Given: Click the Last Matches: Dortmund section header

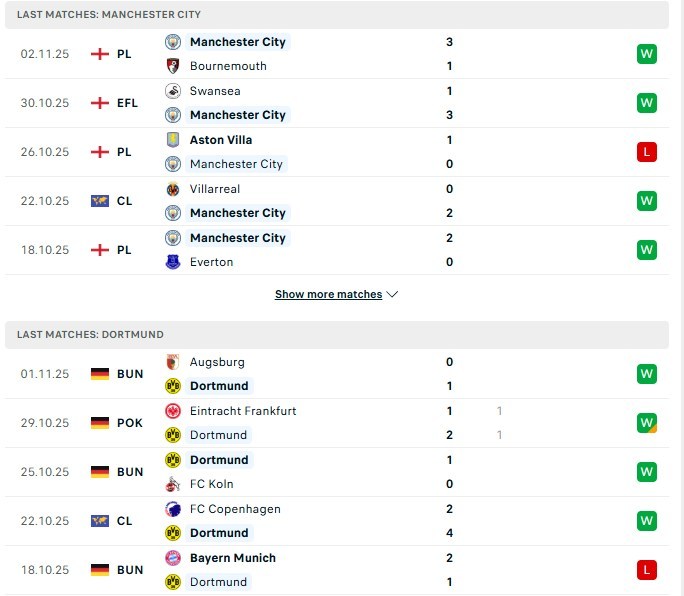Looking at the screenshot, I should [90, 335].
